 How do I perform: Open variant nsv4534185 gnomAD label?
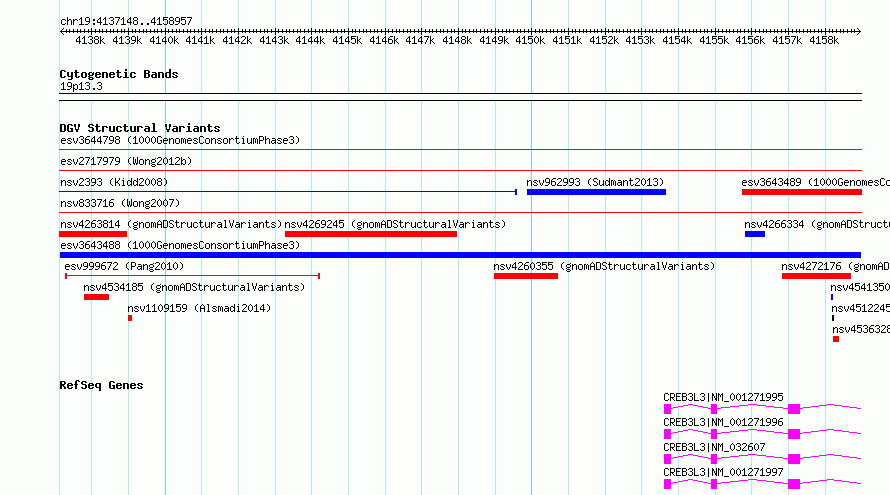coord(194,287)
